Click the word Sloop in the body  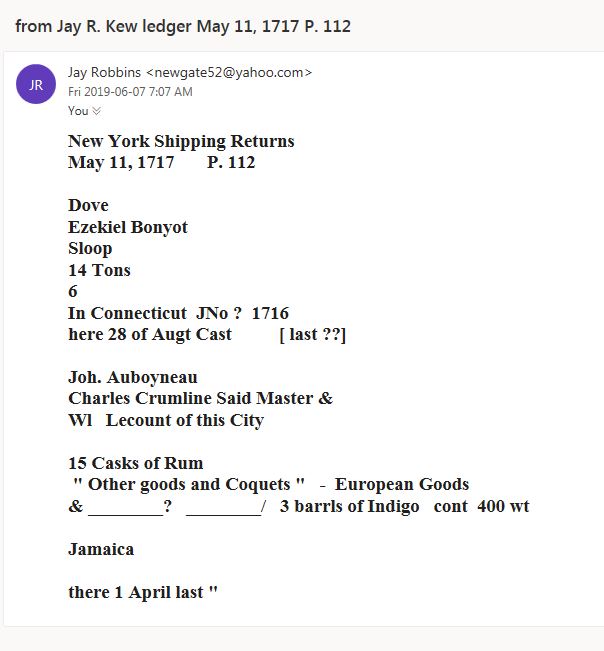(x=90, y=249)
